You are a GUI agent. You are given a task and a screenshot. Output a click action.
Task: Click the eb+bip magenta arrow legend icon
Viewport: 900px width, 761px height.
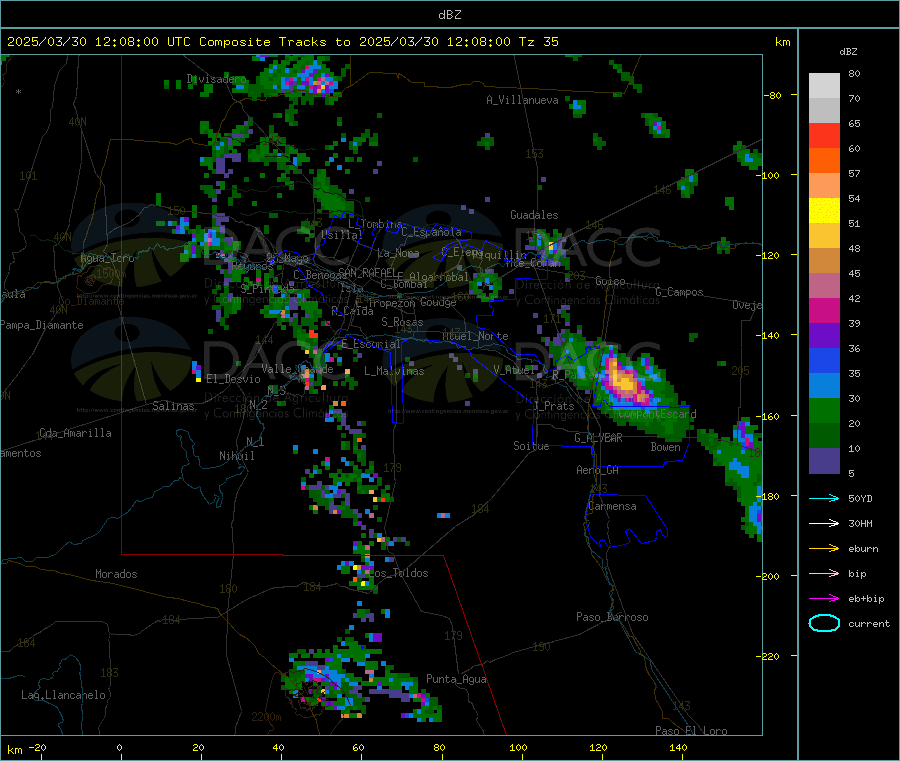(x=824, y=599)
